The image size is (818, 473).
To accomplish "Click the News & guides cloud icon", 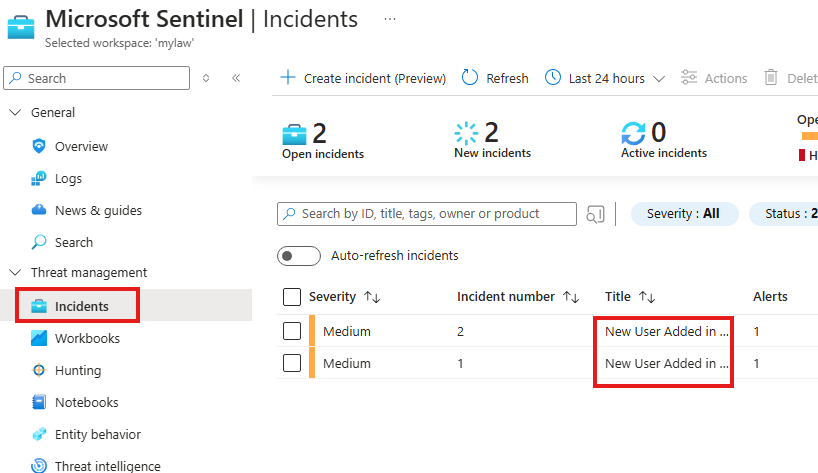I will [39, 210].
